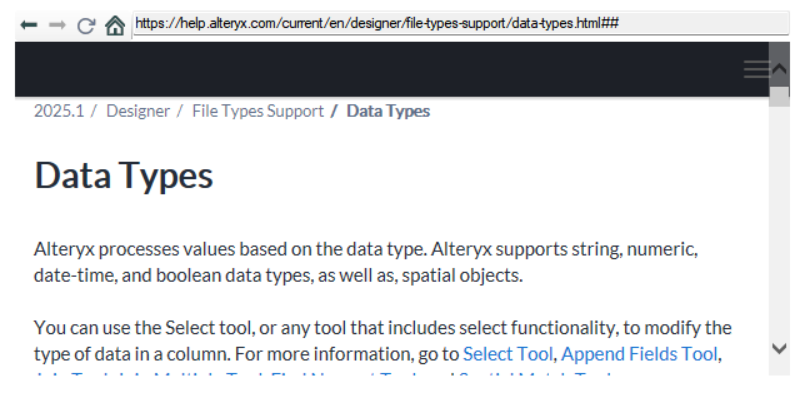Click the dark header banner area
The height and width of the screenshot is (408, 804).
click(x=392, y=69)
